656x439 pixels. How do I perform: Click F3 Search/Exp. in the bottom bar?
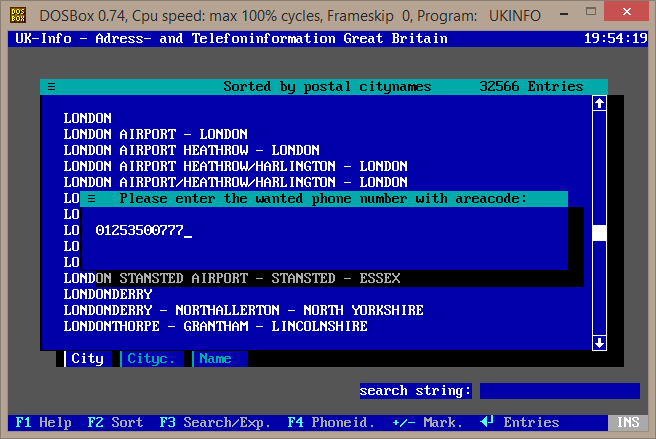pos(215,423)
